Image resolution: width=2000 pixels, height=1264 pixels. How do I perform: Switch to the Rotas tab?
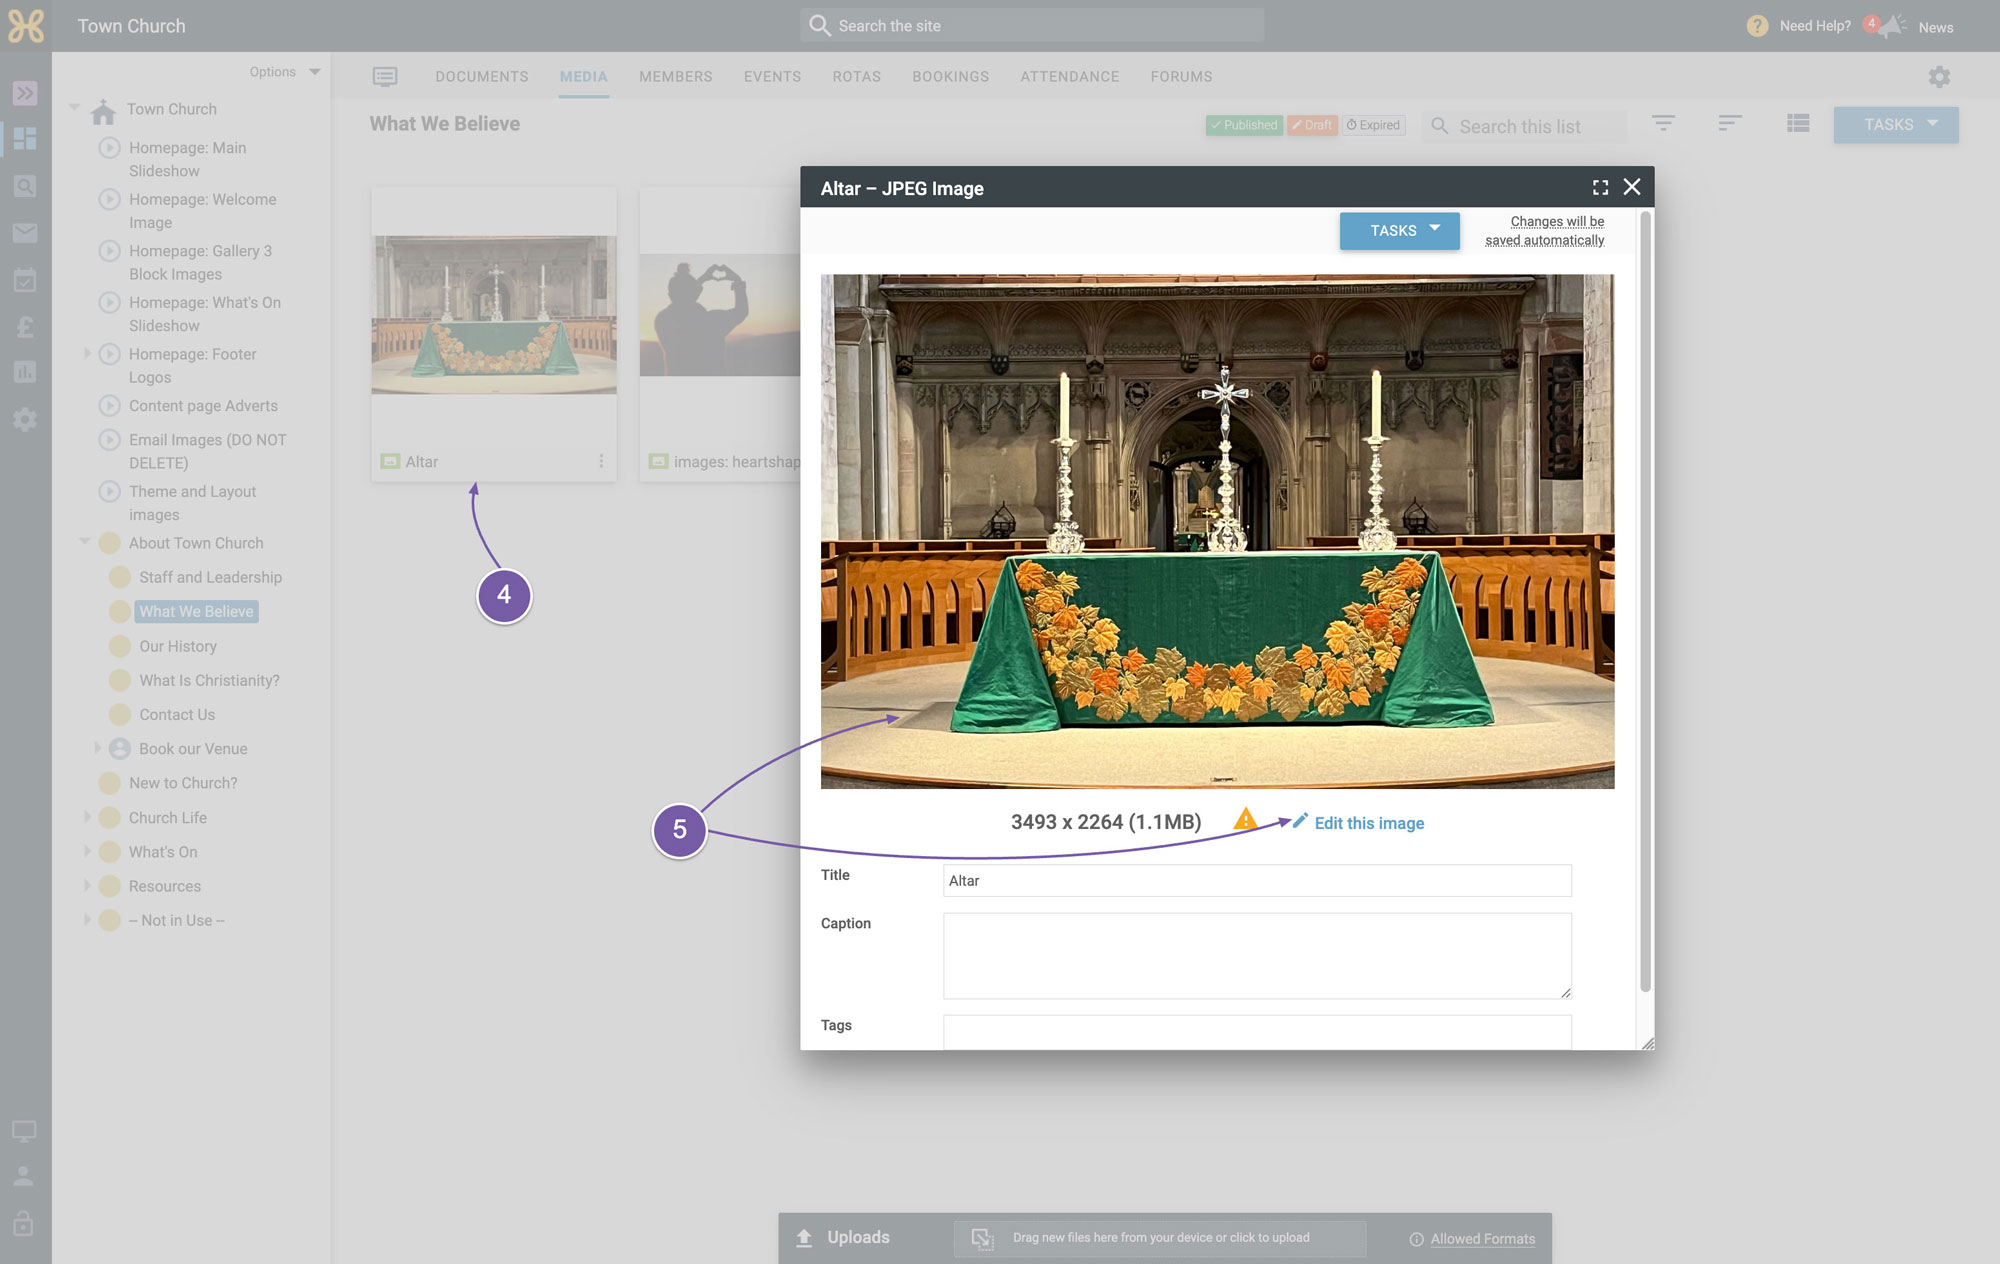tap(857, 77)
